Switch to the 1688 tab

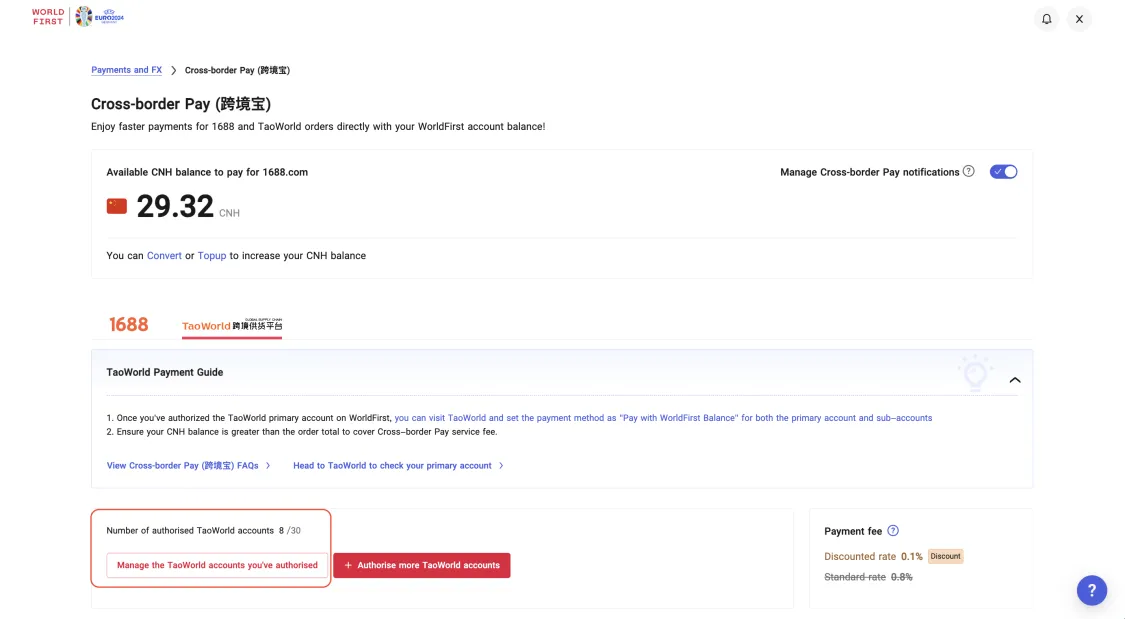click(128, 325)
